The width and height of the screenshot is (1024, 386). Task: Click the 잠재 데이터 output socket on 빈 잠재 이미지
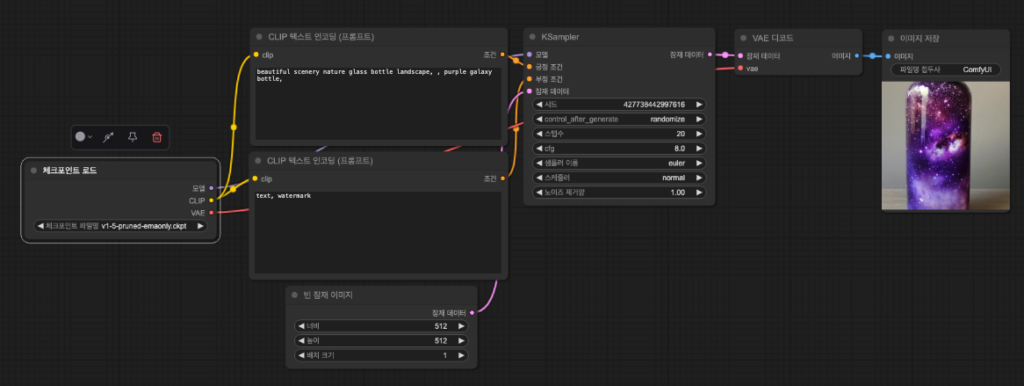(x=472, y=313)
